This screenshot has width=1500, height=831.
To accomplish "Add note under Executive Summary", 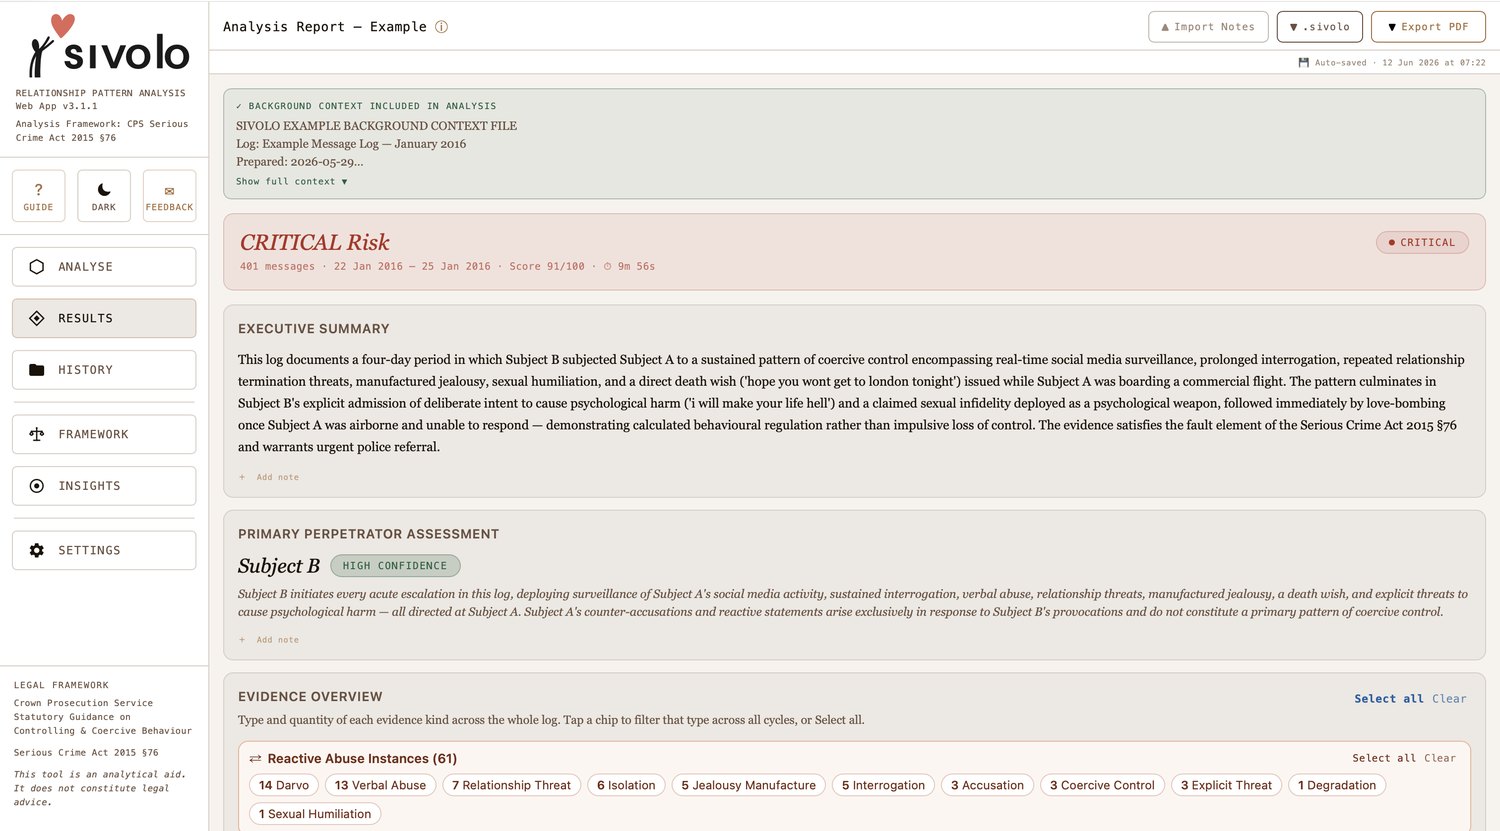I will pos(269,477).
